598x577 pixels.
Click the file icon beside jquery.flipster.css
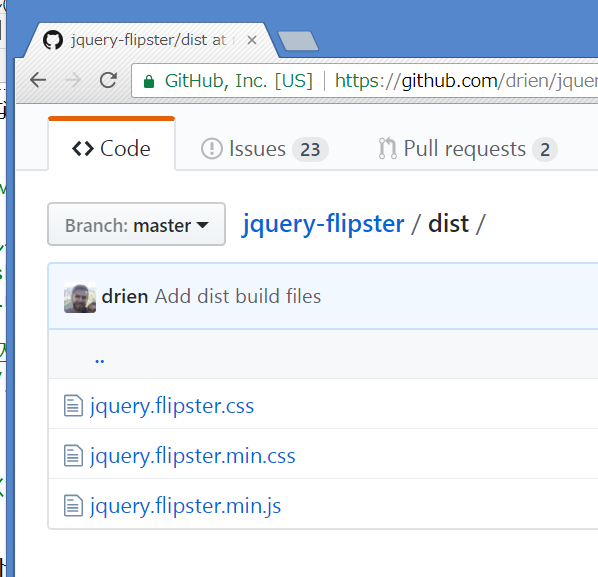(73, 405)
